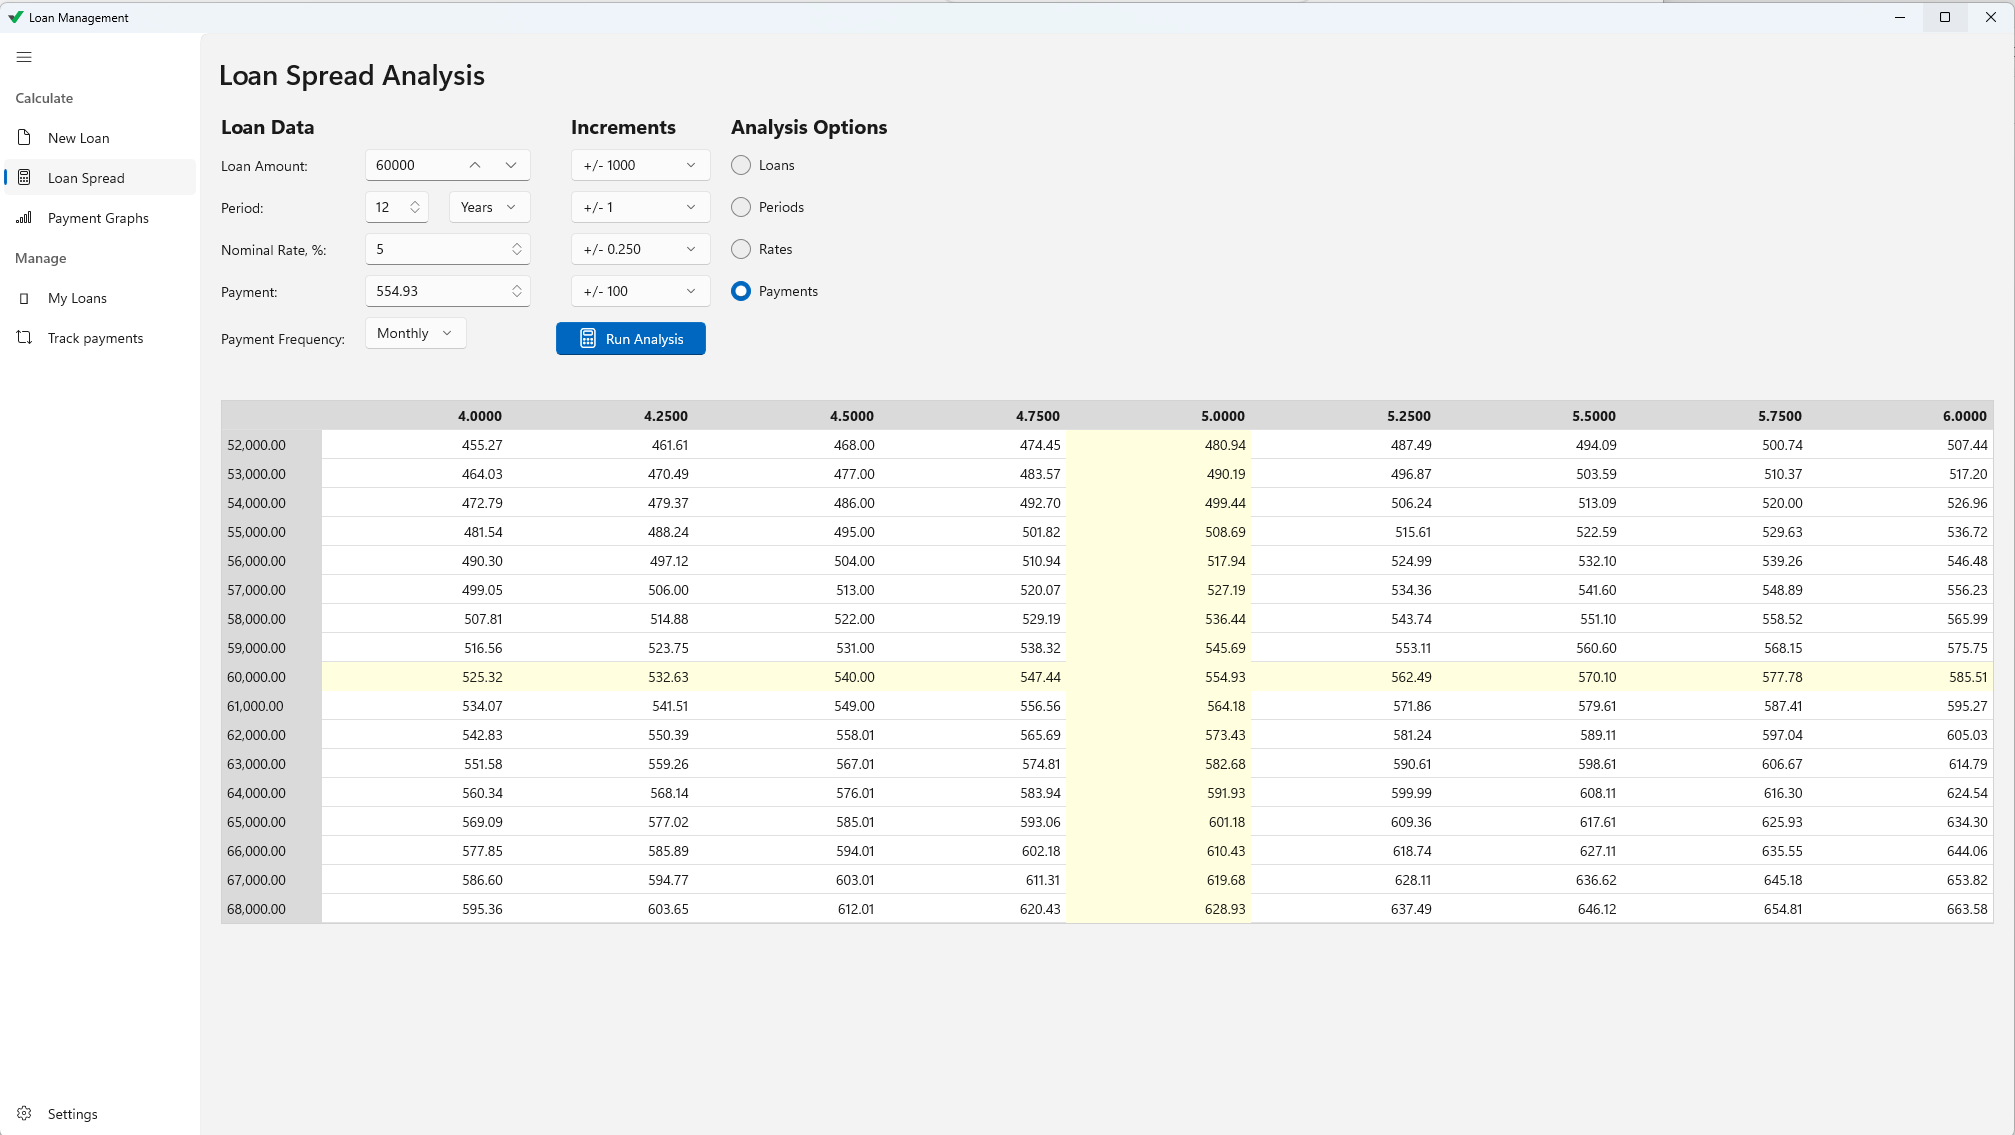The height and width of the screenshot is (1135, 2015).
Task: Select the Periods radio button
Action: [x=741, y=207]
